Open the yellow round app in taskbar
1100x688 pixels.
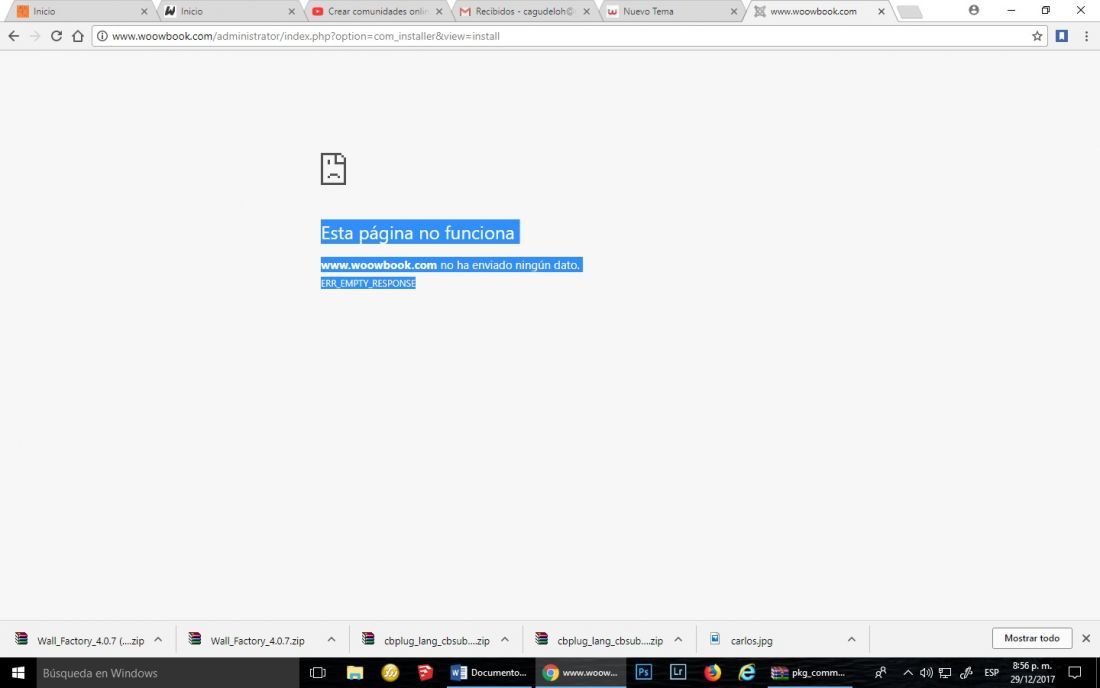pyautogui.click(x=390, y=673)
